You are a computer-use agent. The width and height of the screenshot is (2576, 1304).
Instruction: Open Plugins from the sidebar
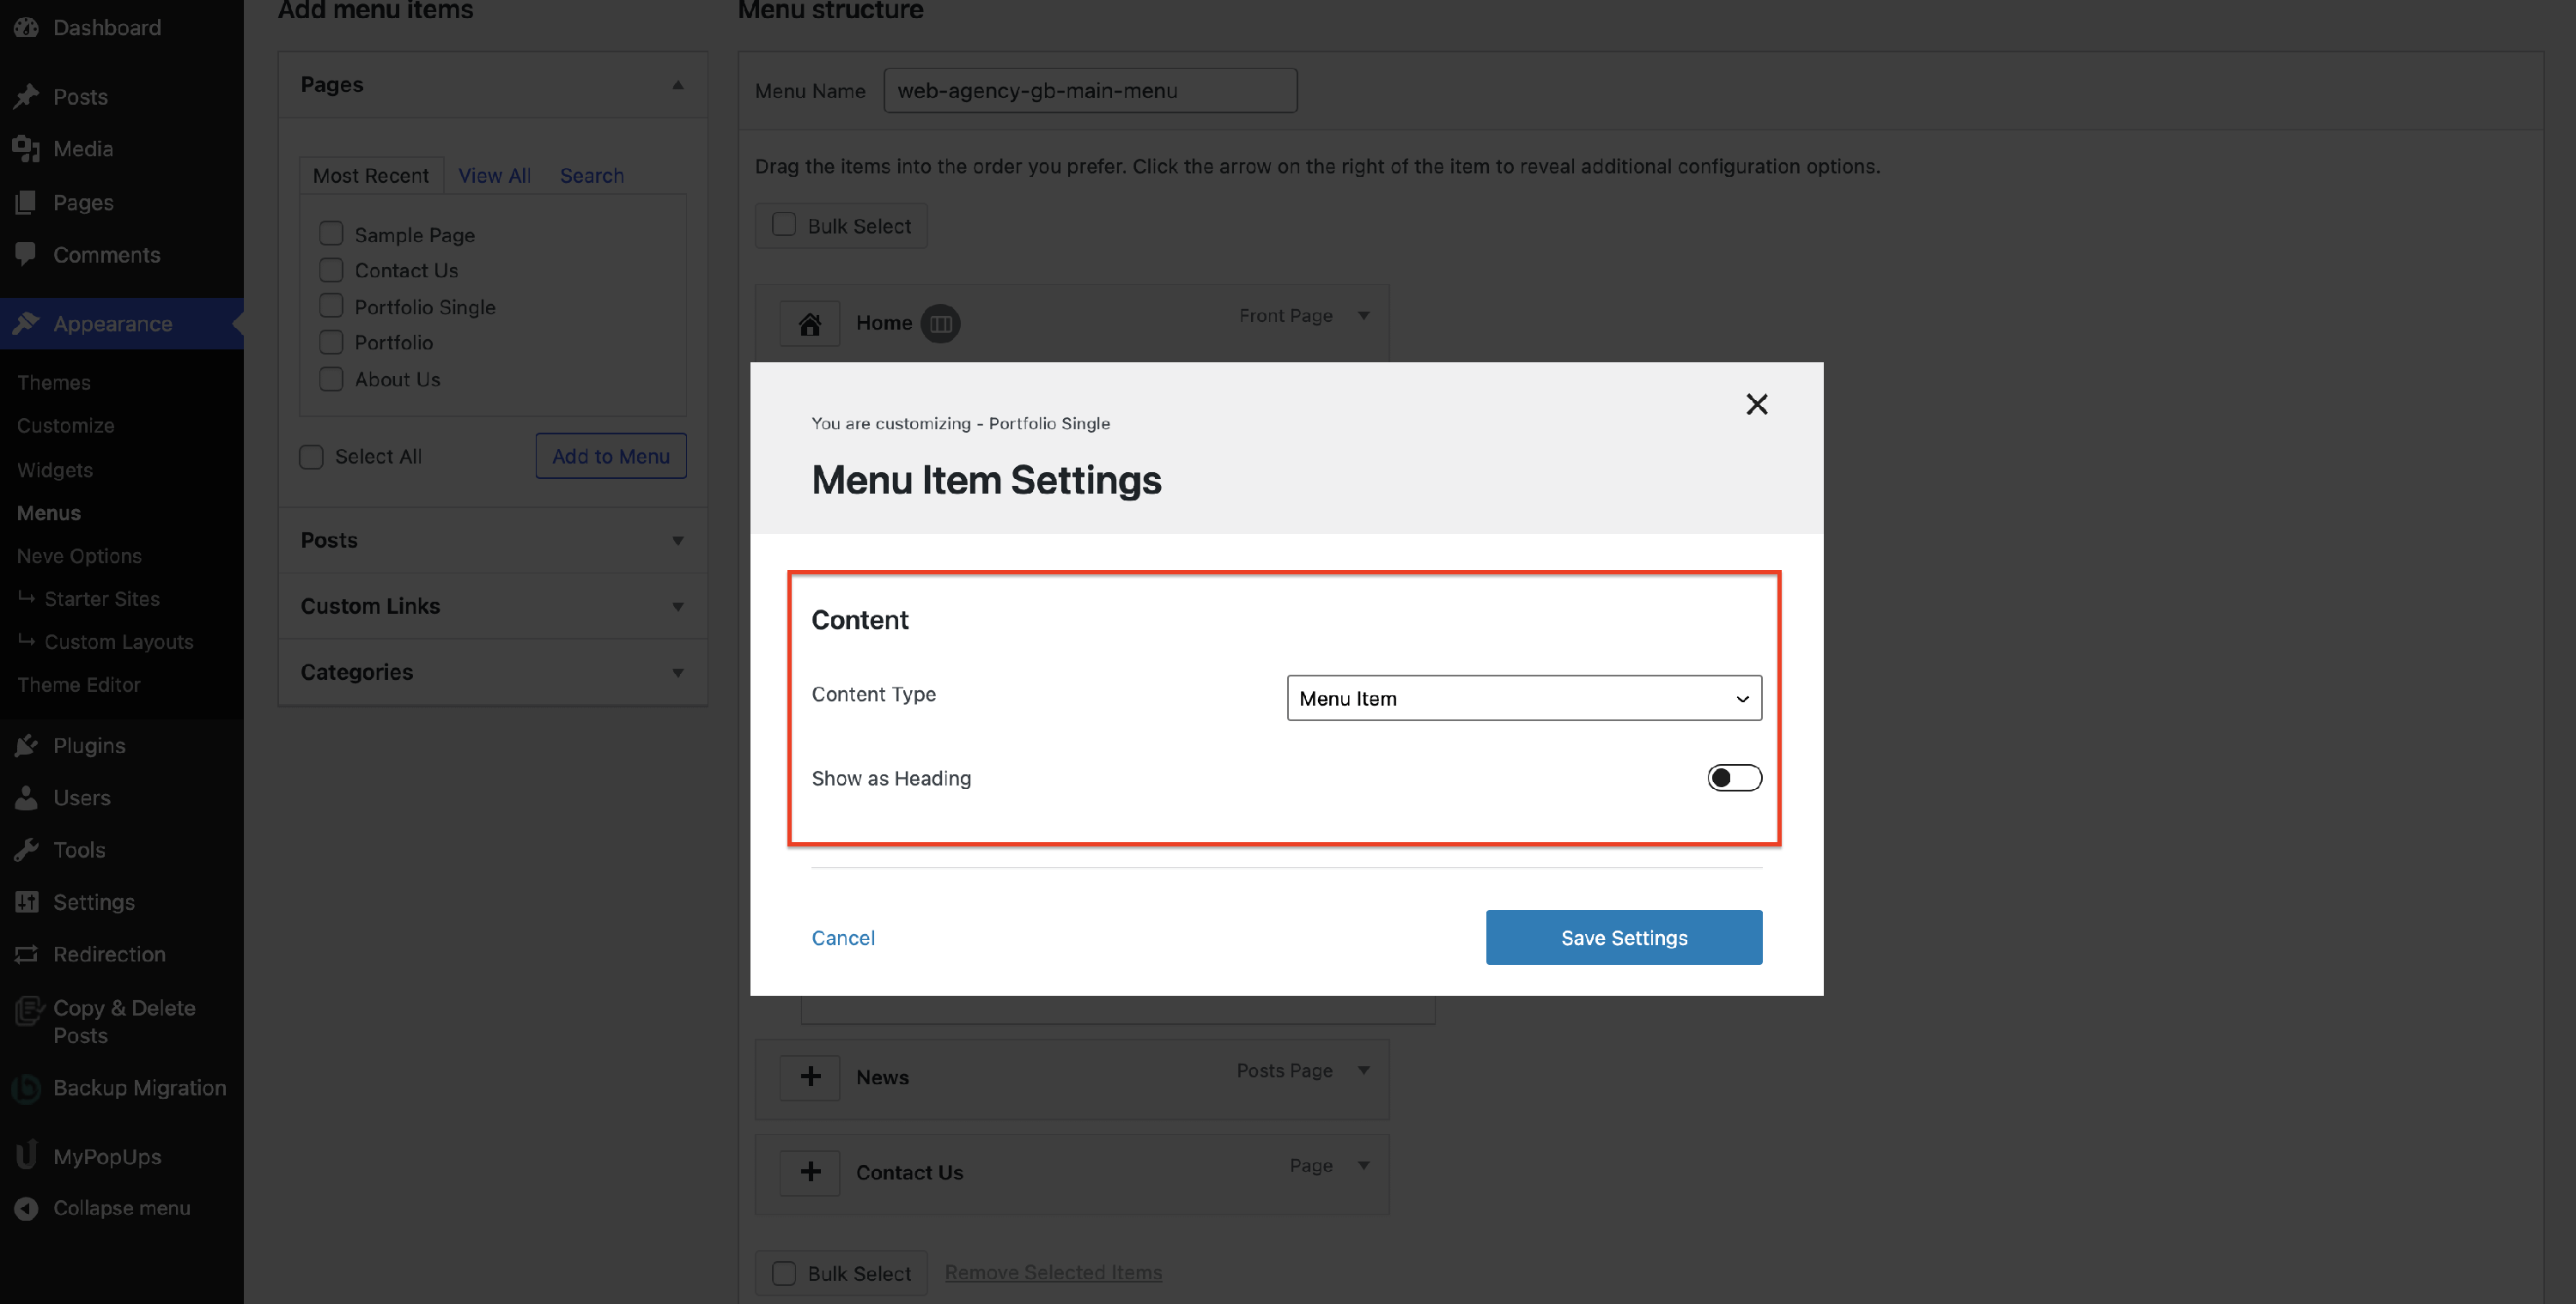tap(89, 746)
